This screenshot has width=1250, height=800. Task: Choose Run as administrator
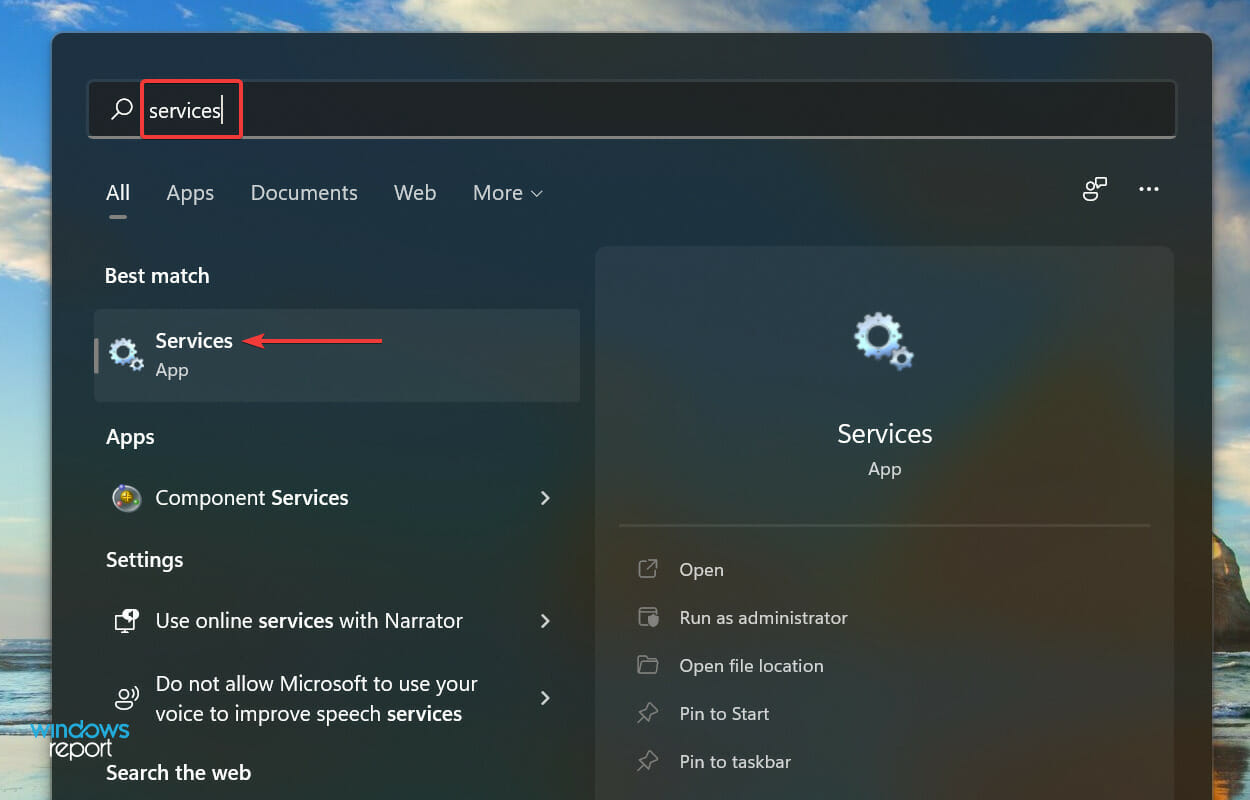click(x=763, y=618)
